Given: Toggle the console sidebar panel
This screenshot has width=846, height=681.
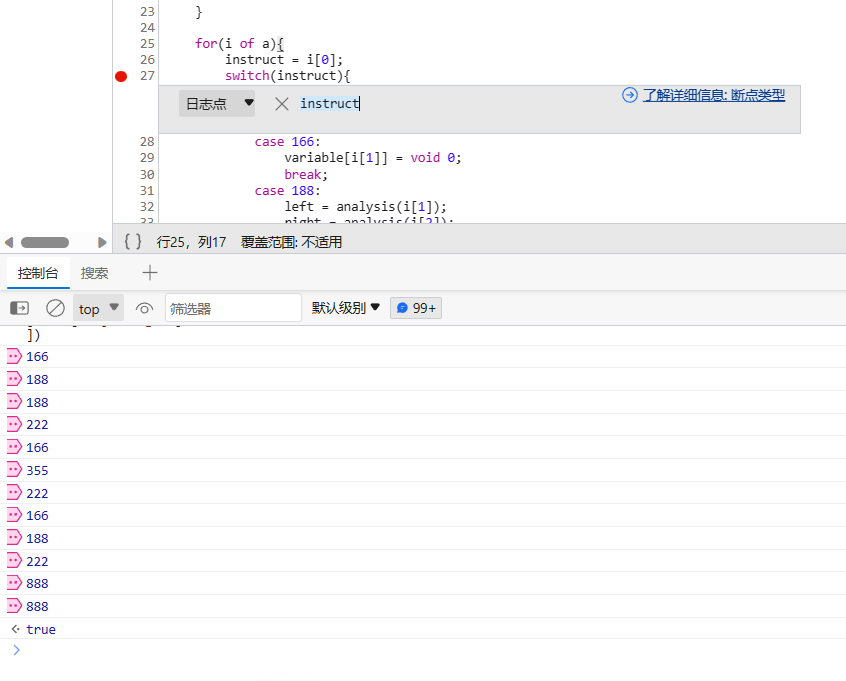Looking at the screenshot, I should click(20, 308).
